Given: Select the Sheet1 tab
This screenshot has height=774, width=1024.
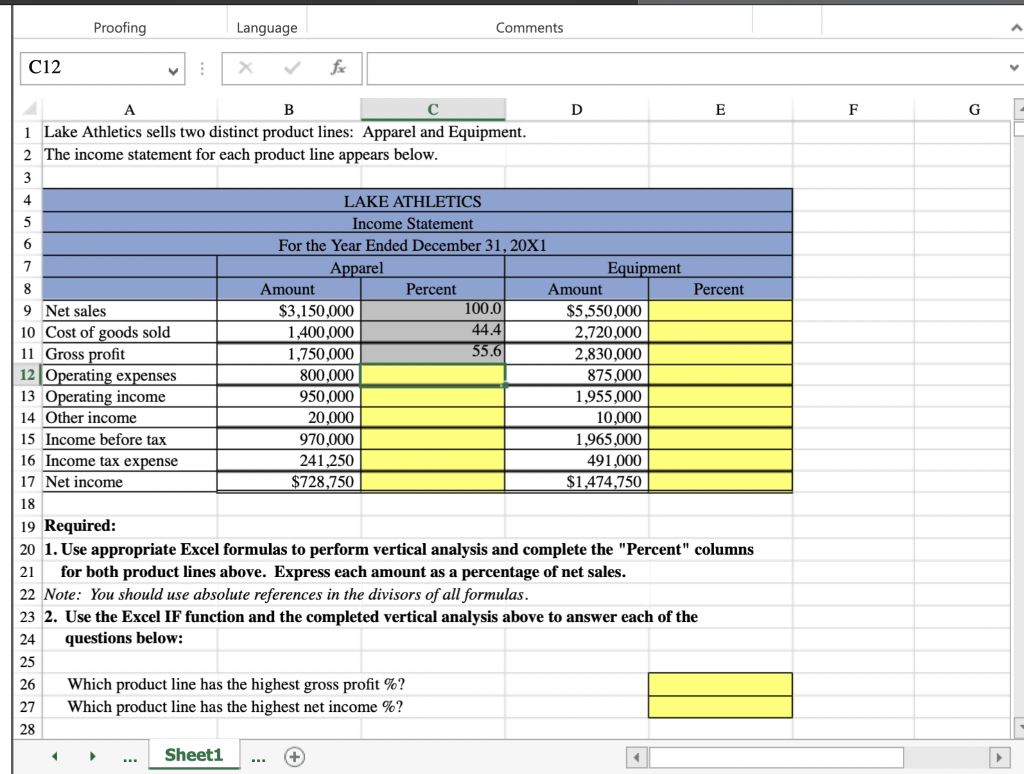Looking at the screenshot, I should pyautogui.click(x=193, y=755).
